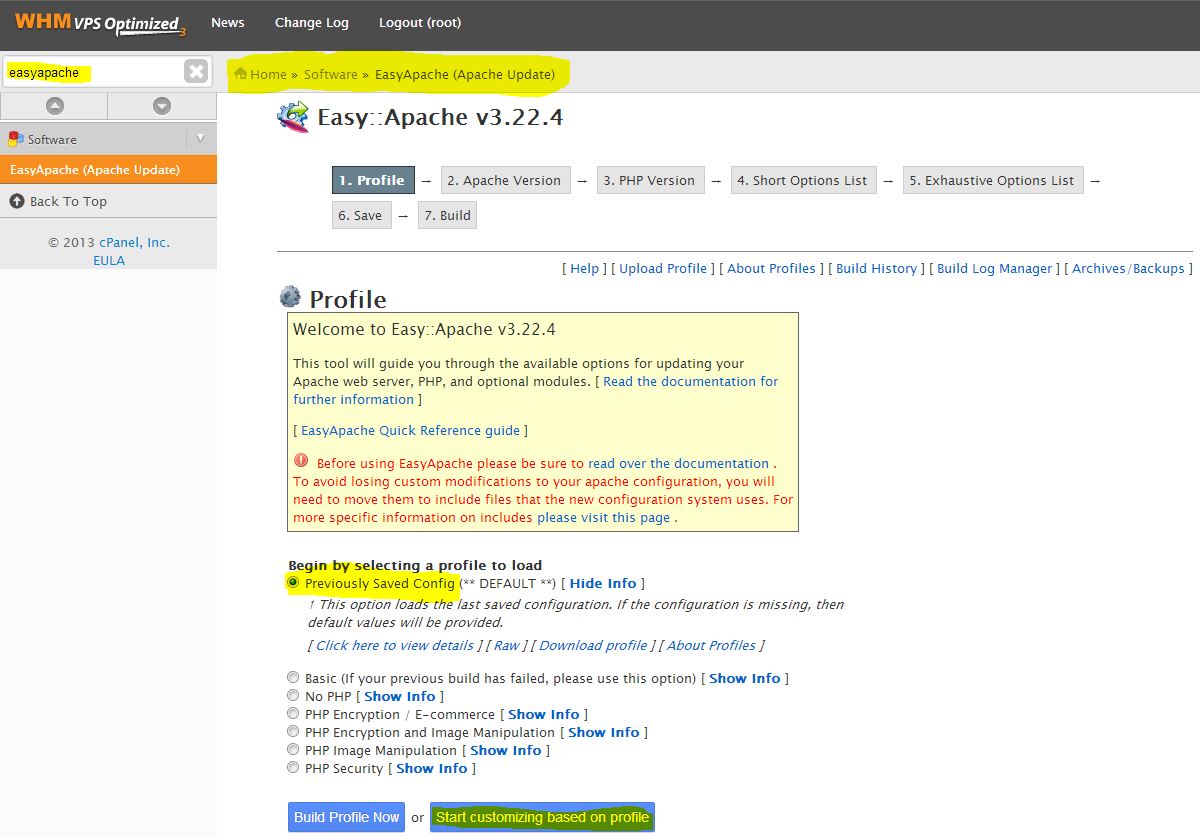This screenshot has width=1200, height=838.
Task: Click the Software category icon in the sidebar
Action: tap(16, 139)
